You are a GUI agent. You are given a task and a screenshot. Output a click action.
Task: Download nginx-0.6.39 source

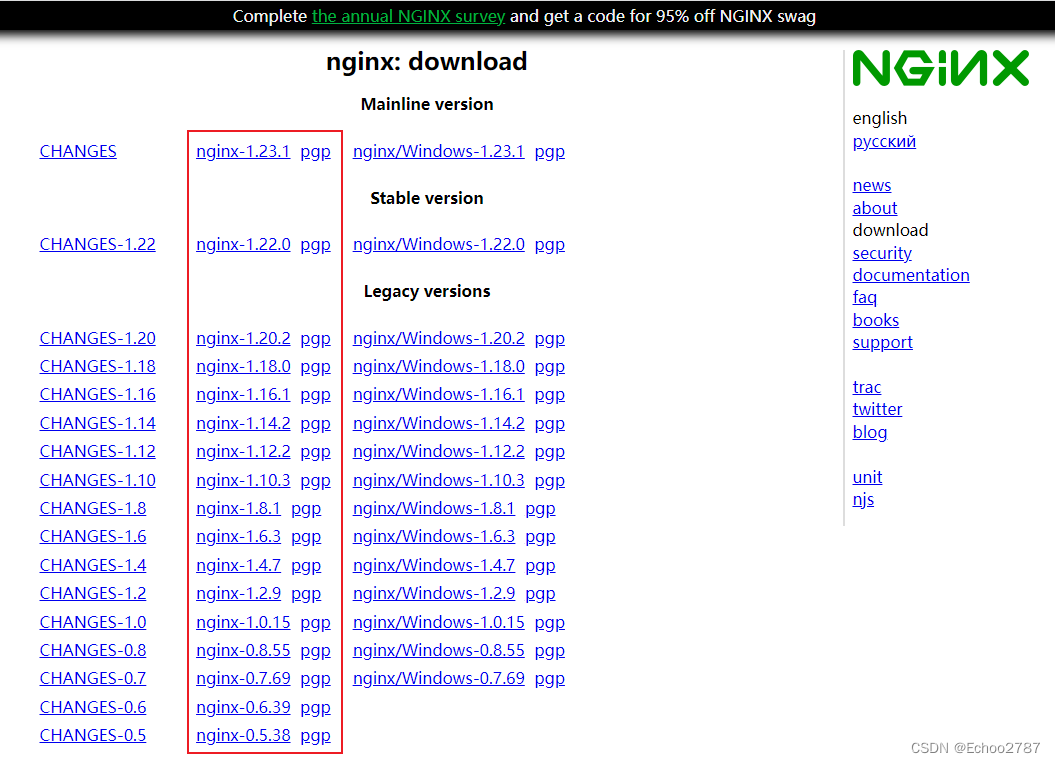[x=243, y=707]
